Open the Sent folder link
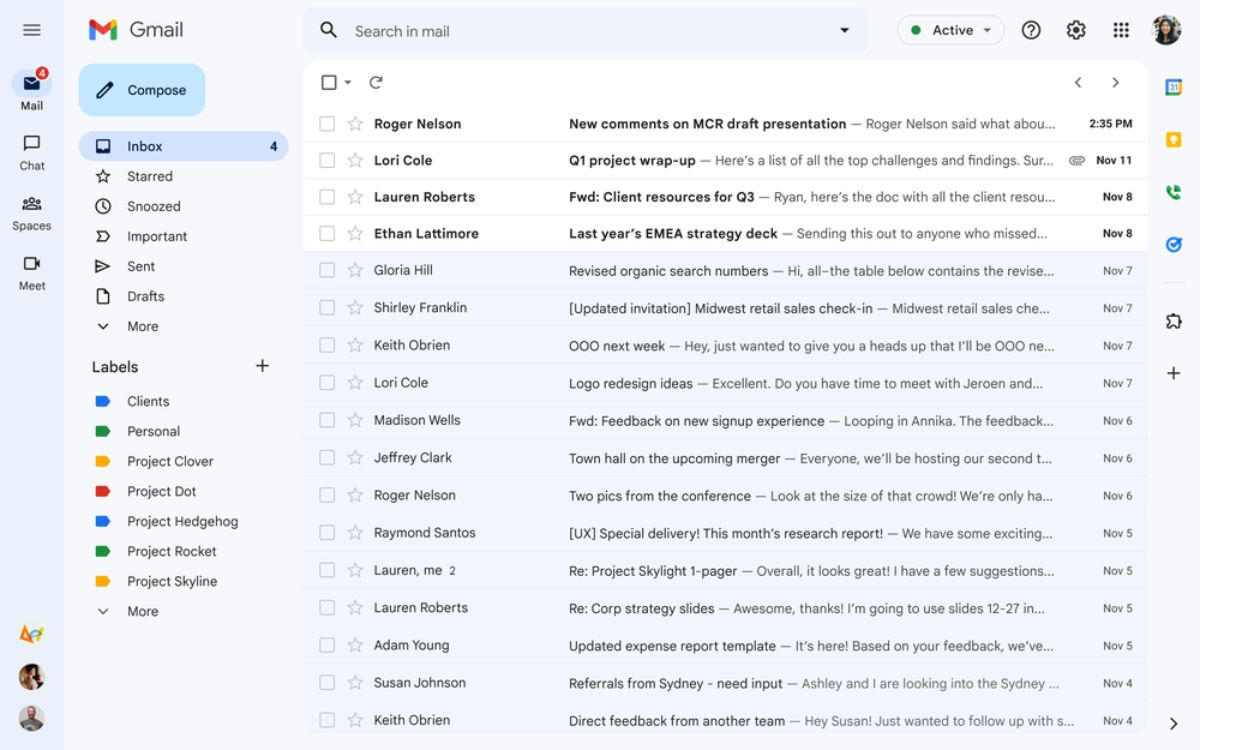This screenshot has height=750, width=1250. click(x=140, y=266)
